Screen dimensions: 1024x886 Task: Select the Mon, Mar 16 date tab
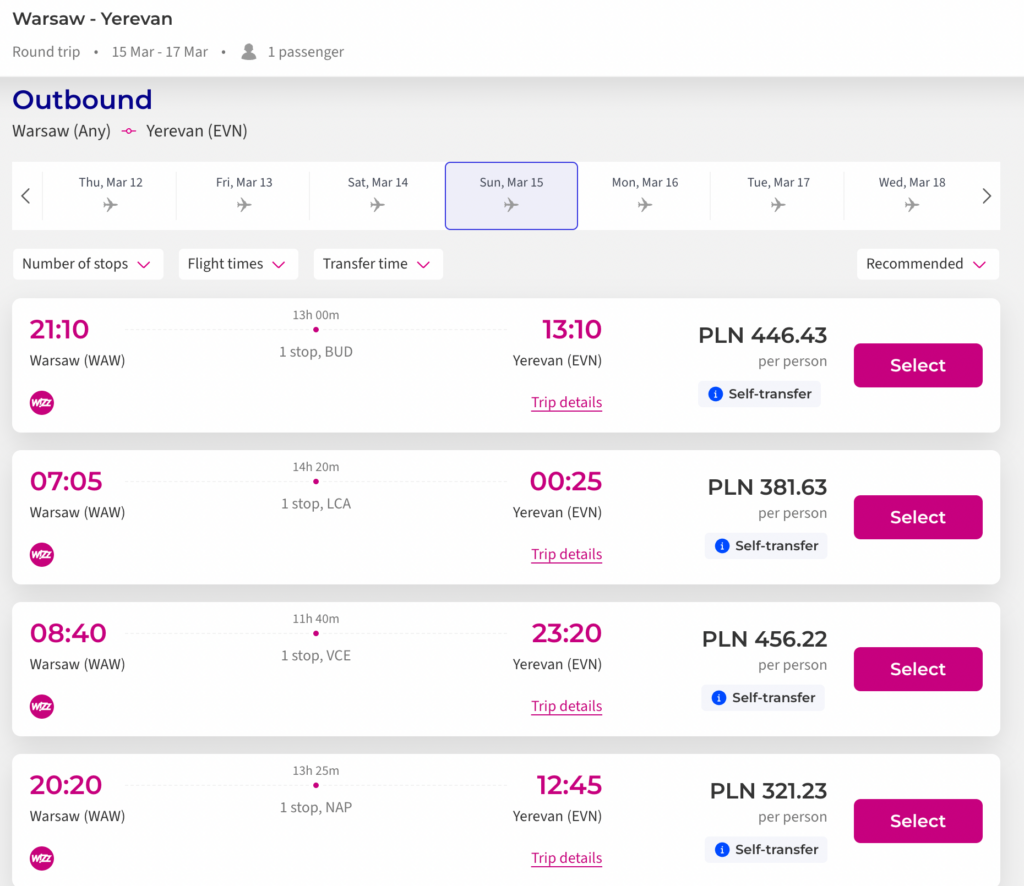pos(644,196)
